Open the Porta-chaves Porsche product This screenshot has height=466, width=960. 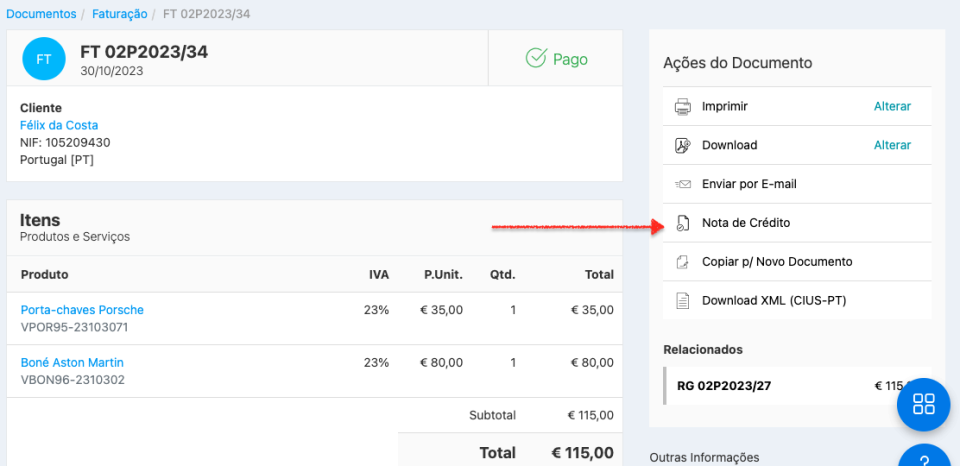click(82, 310)
